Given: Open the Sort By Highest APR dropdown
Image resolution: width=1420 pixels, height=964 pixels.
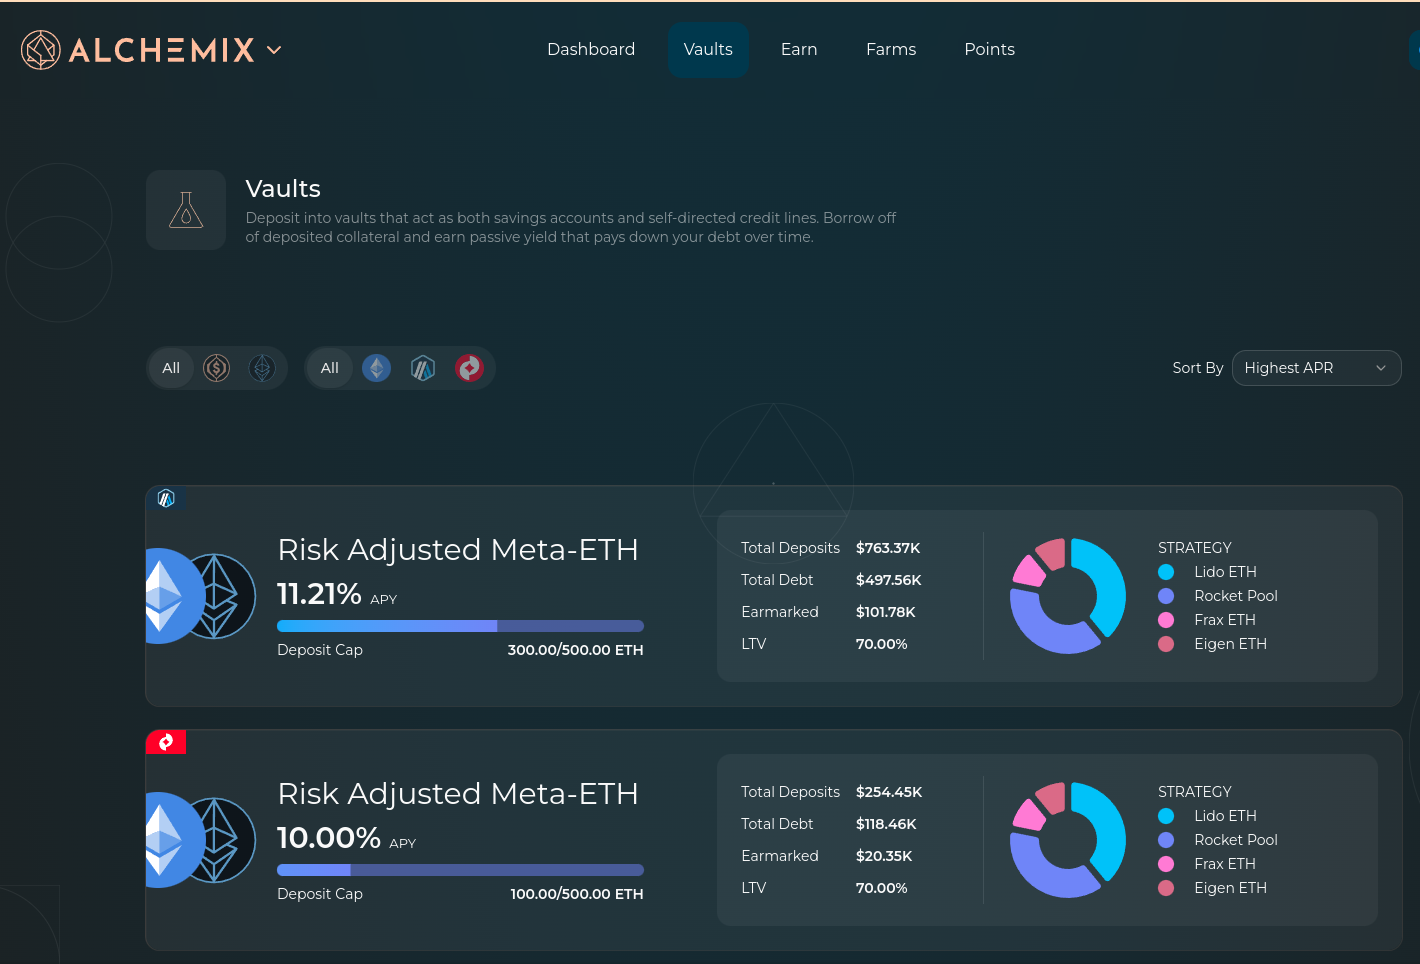Looking at the screenshot, I should coord(1316,368).
